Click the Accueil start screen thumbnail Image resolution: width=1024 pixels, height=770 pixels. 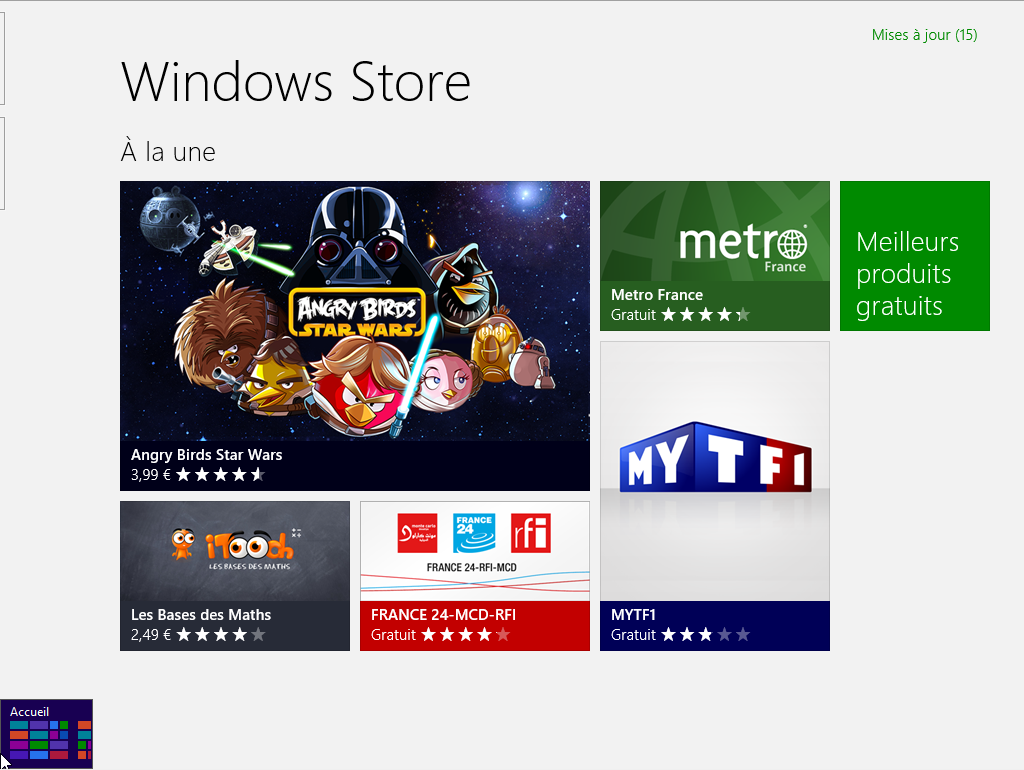pos(46,734)
